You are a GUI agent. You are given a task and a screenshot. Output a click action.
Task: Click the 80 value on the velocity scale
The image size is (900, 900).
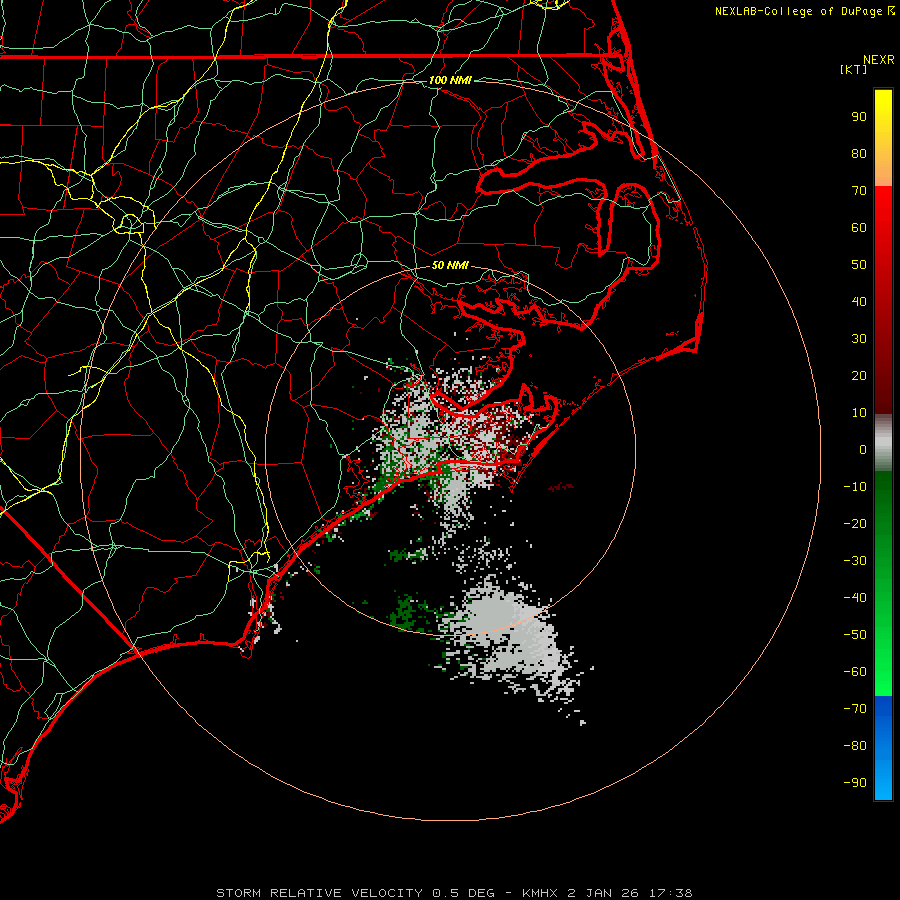pyautogui.click(x=859, y=154)
